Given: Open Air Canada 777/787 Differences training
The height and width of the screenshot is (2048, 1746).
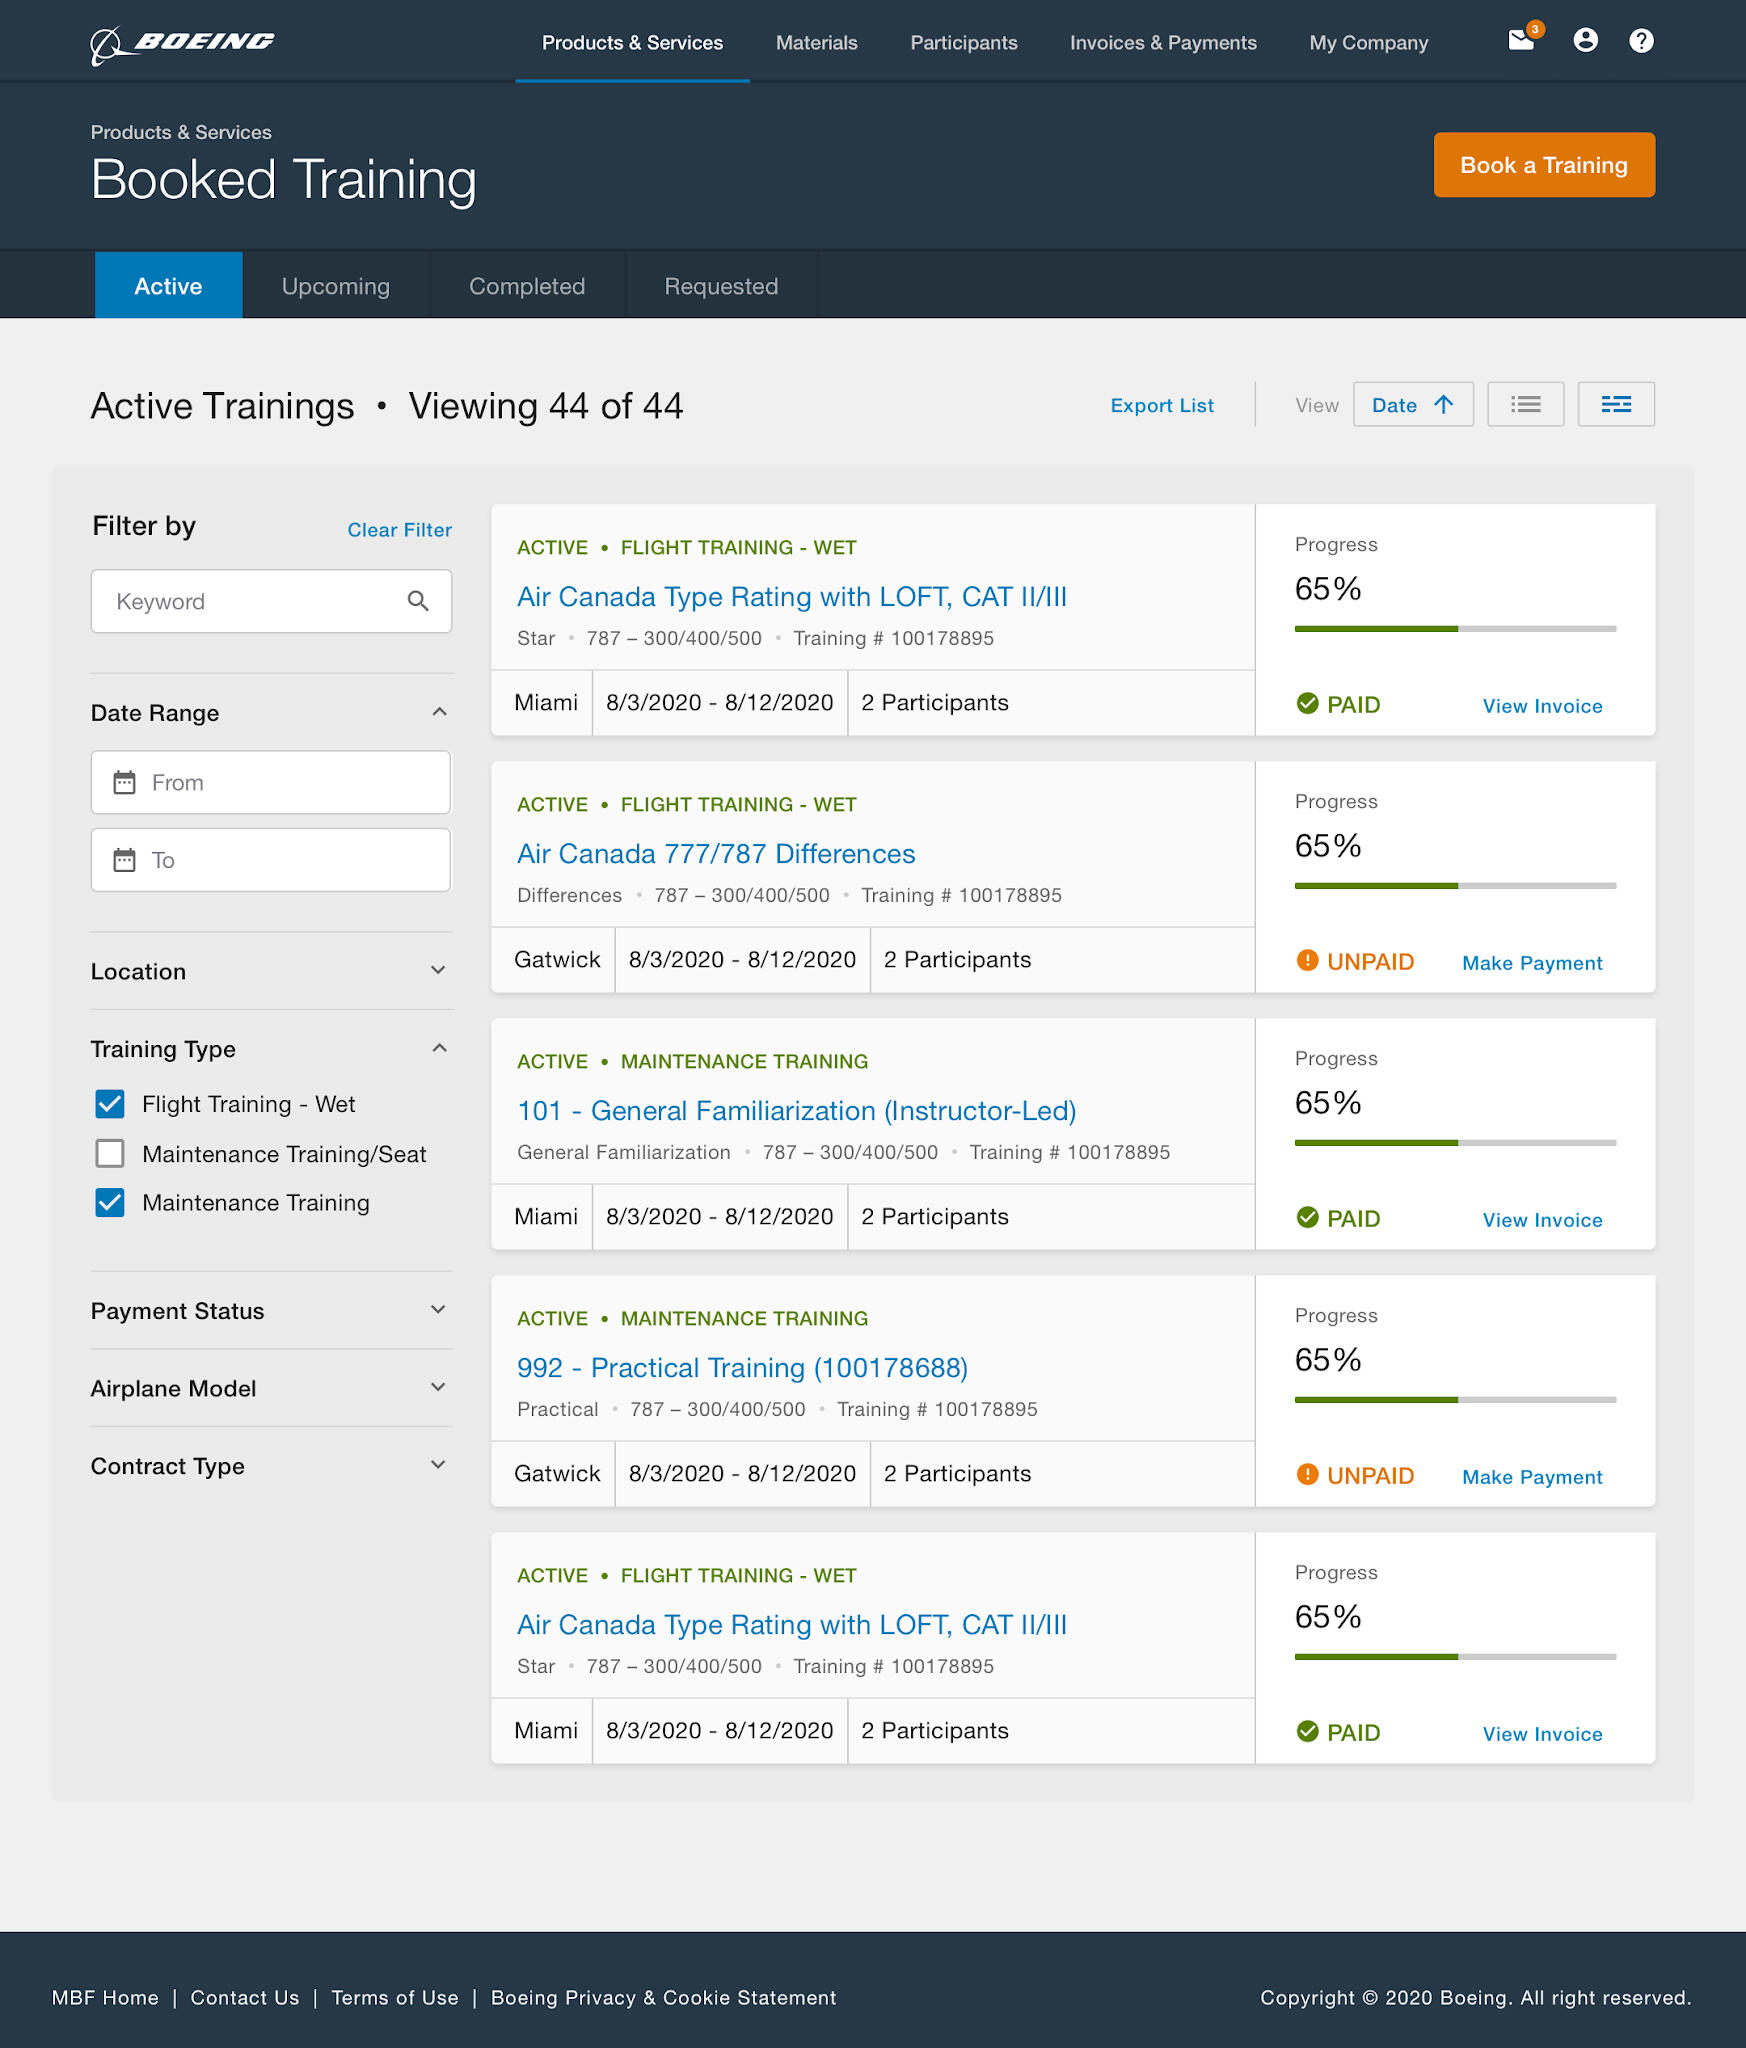Looking at the screenshot, I should pyautogui.click(x=716, y=853).
